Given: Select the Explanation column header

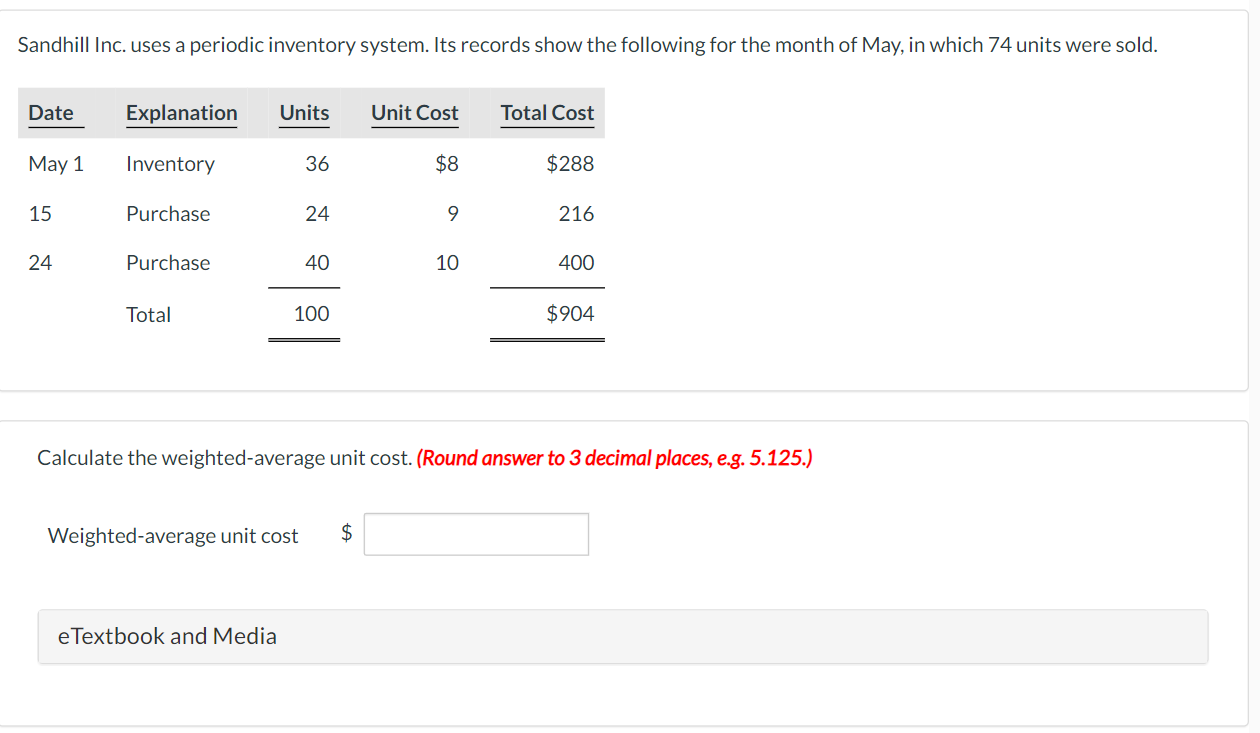Looking at the screenshot, I should (x=181, y=113).
